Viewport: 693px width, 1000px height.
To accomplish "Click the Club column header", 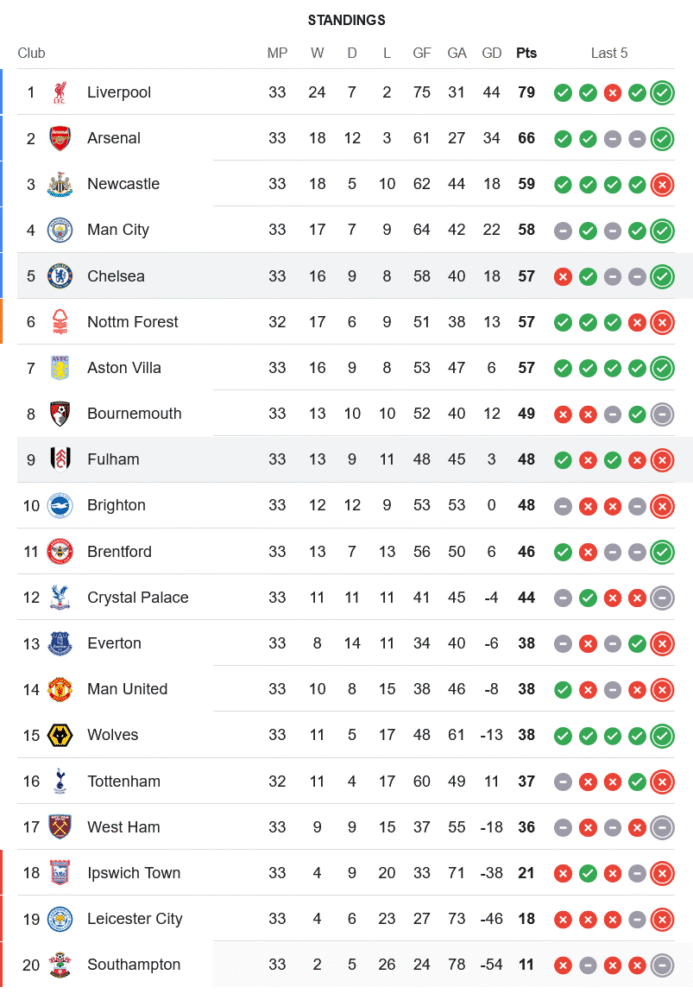I will tap(31, 53).
